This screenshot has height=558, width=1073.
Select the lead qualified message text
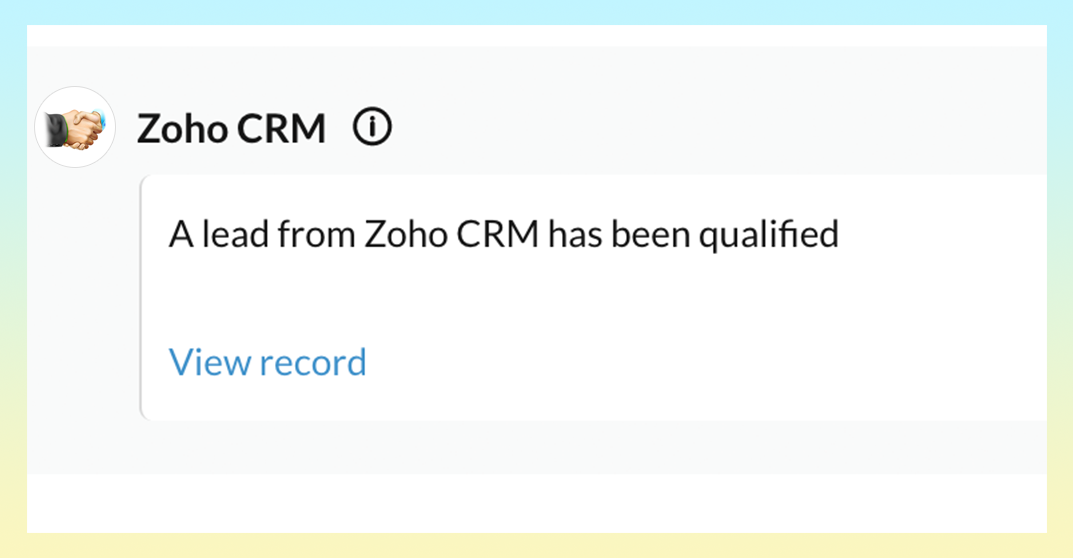coord(503,235)
